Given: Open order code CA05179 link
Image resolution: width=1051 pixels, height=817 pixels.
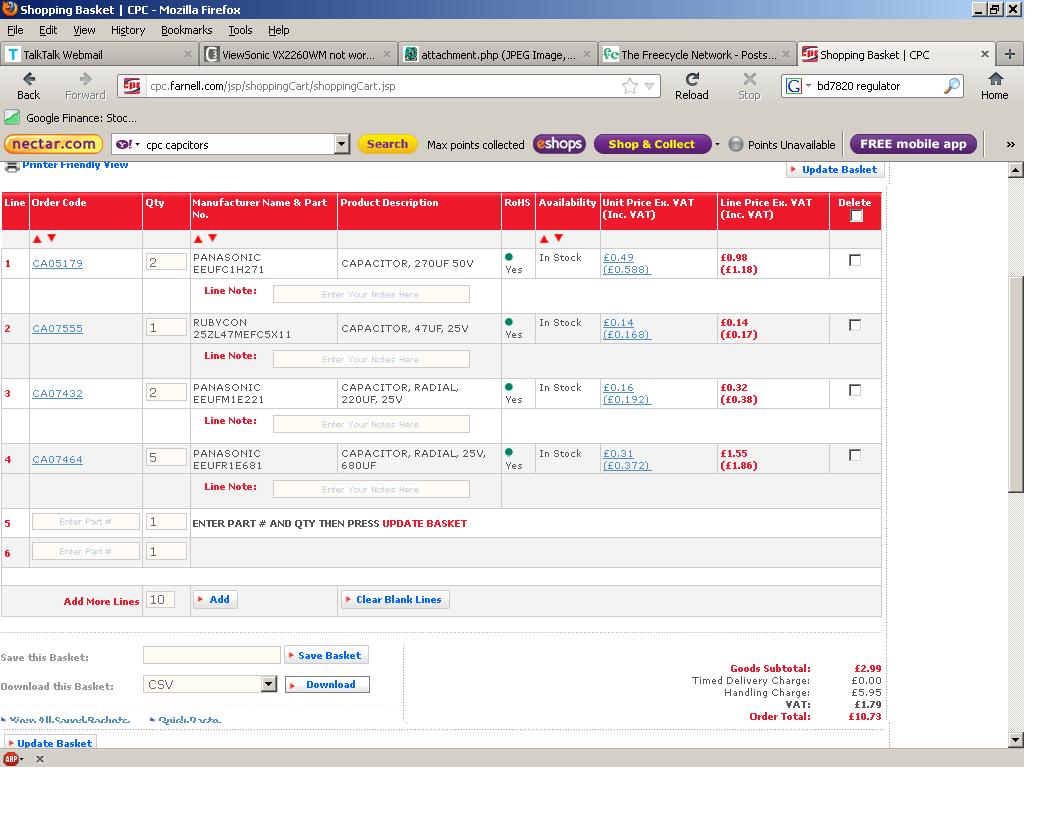Looking at the screenshot, I should tap(58, 263).
